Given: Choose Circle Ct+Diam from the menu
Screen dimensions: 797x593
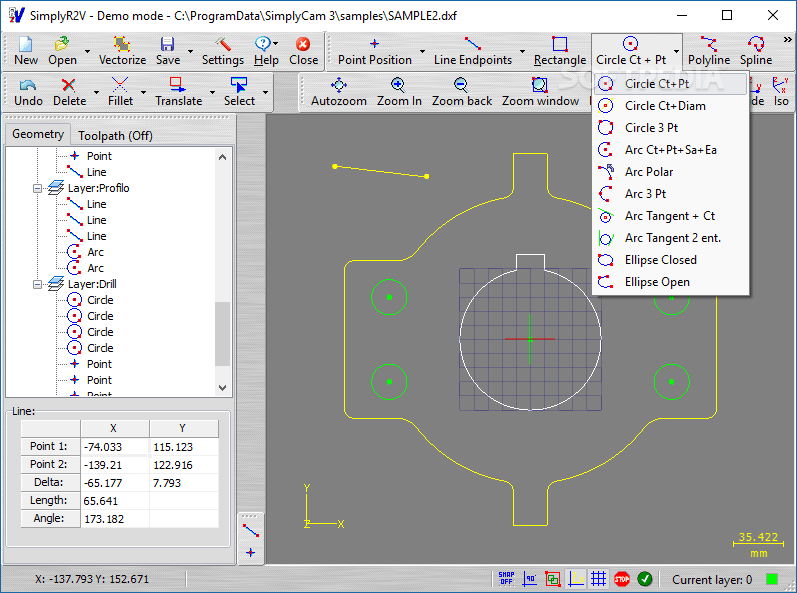Looking at the screenshot, I should point(671,106).
